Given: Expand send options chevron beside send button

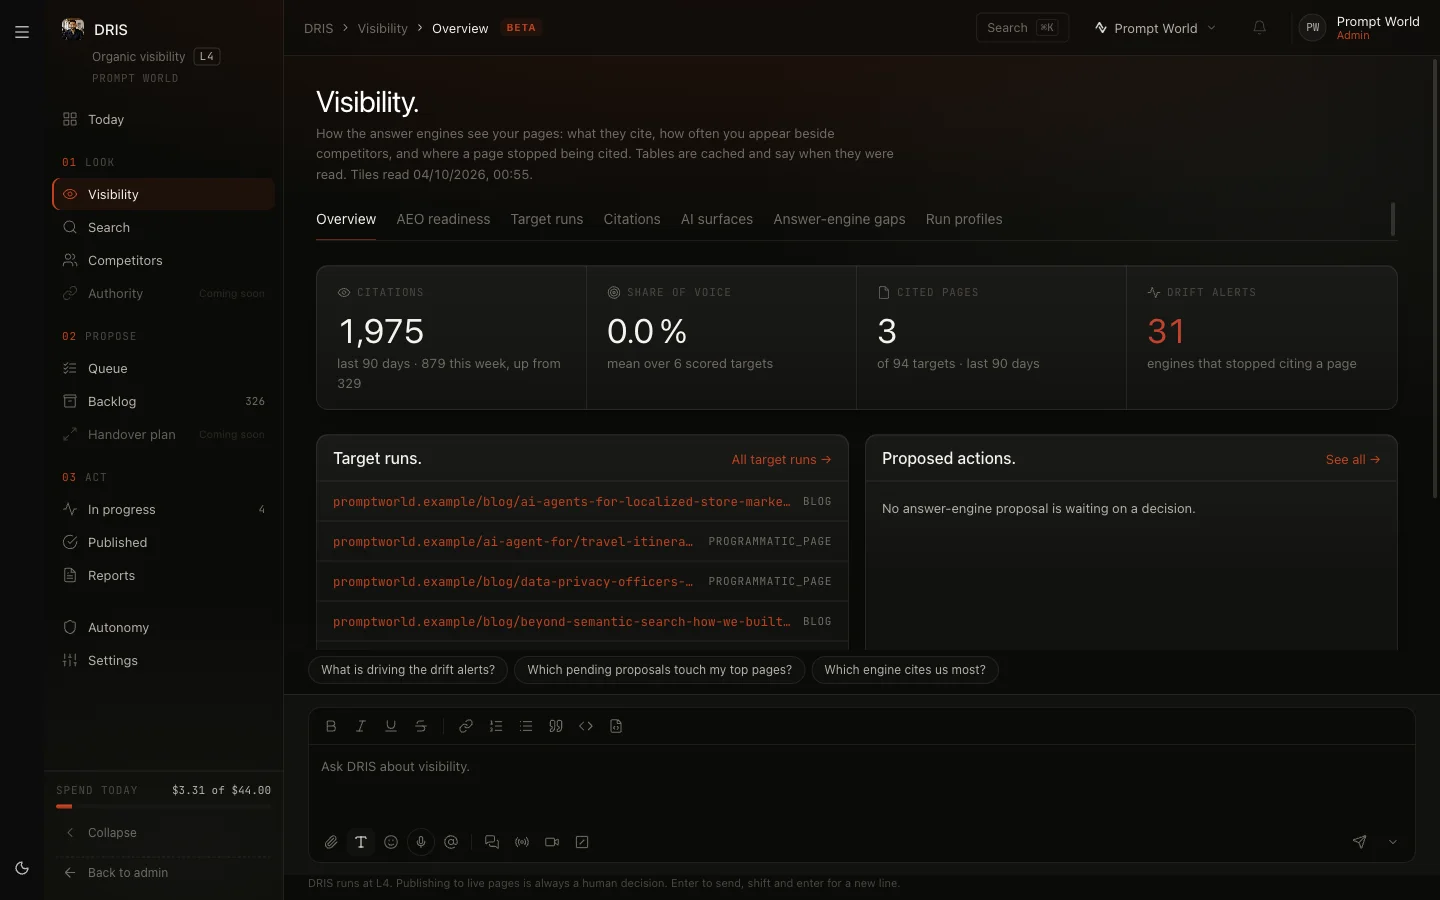Looking at the screenshot, I should tap(1393, 842).
